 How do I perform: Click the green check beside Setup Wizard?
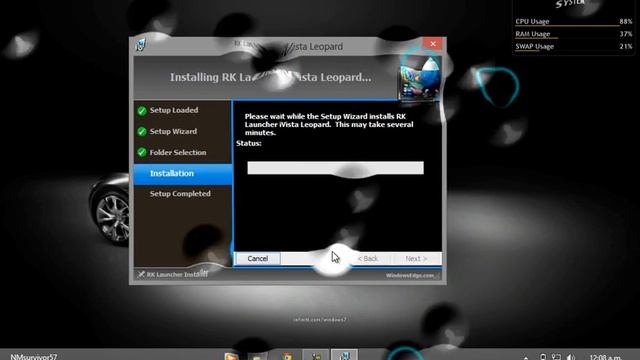pyautogui.click(x=142, y=131)
